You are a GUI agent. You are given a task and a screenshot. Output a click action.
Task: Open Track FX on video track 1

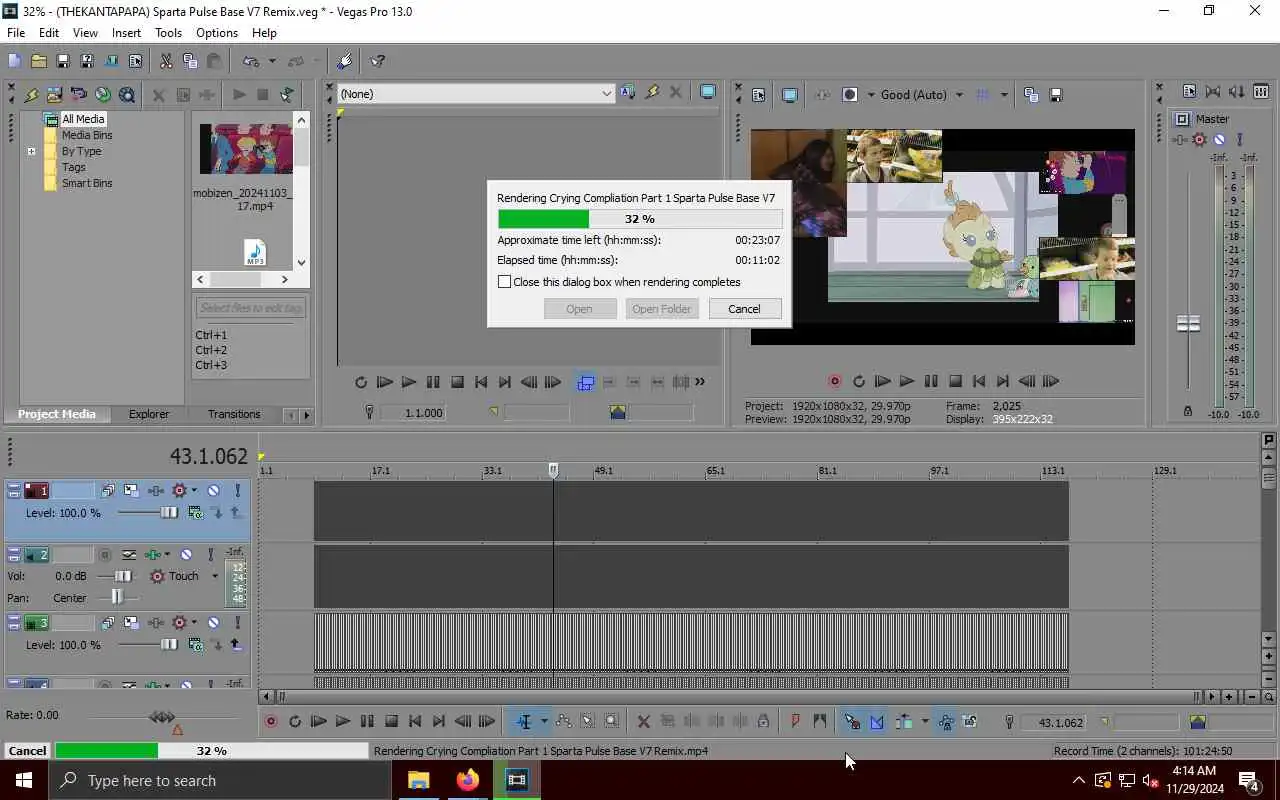pyautogui.click(x=155, y=490)
